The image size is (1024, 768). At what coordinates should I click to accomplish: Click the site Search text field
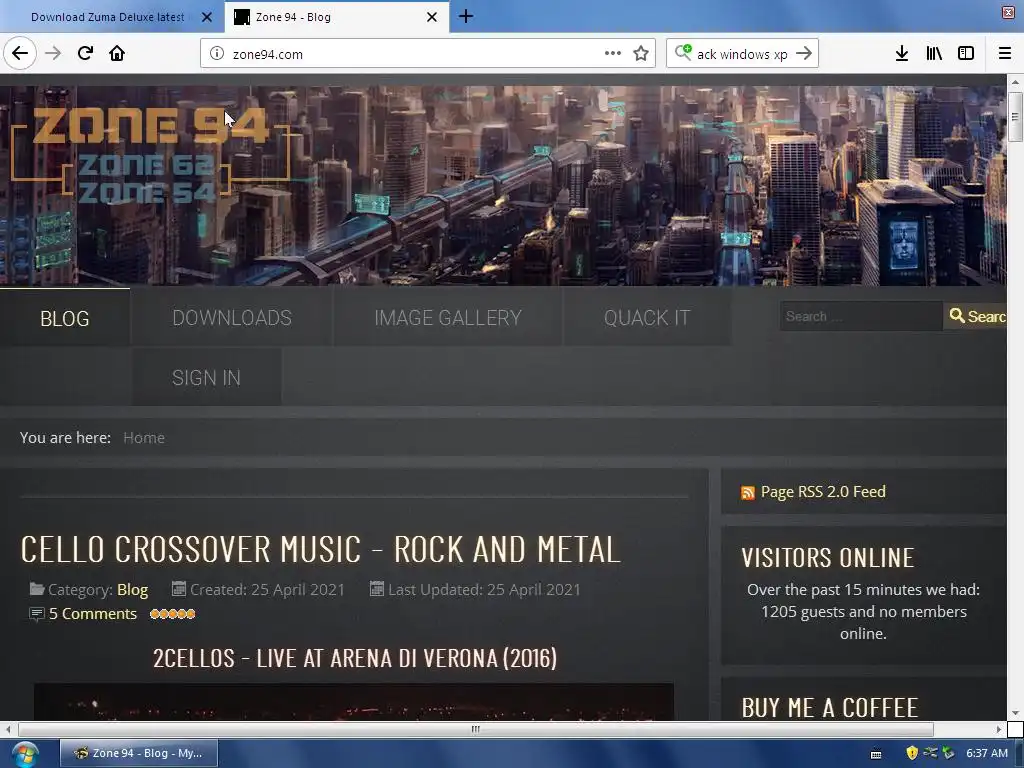click(x=861, y=316)
